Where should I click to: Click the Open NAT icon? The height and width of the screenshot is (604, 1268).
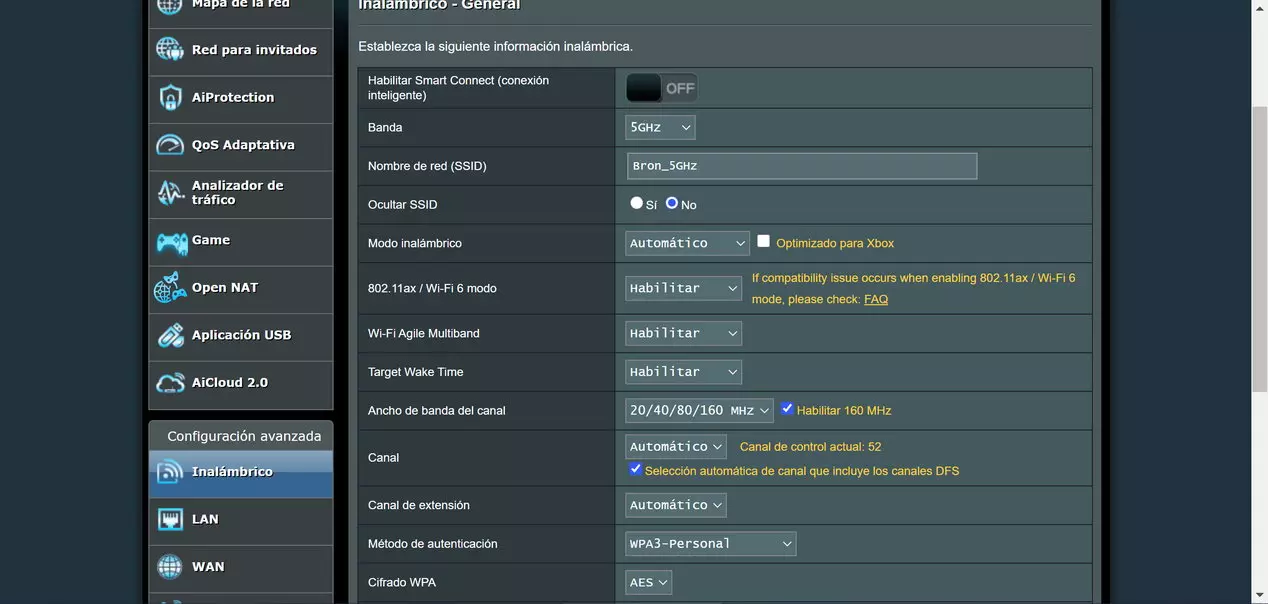point(170,288)
